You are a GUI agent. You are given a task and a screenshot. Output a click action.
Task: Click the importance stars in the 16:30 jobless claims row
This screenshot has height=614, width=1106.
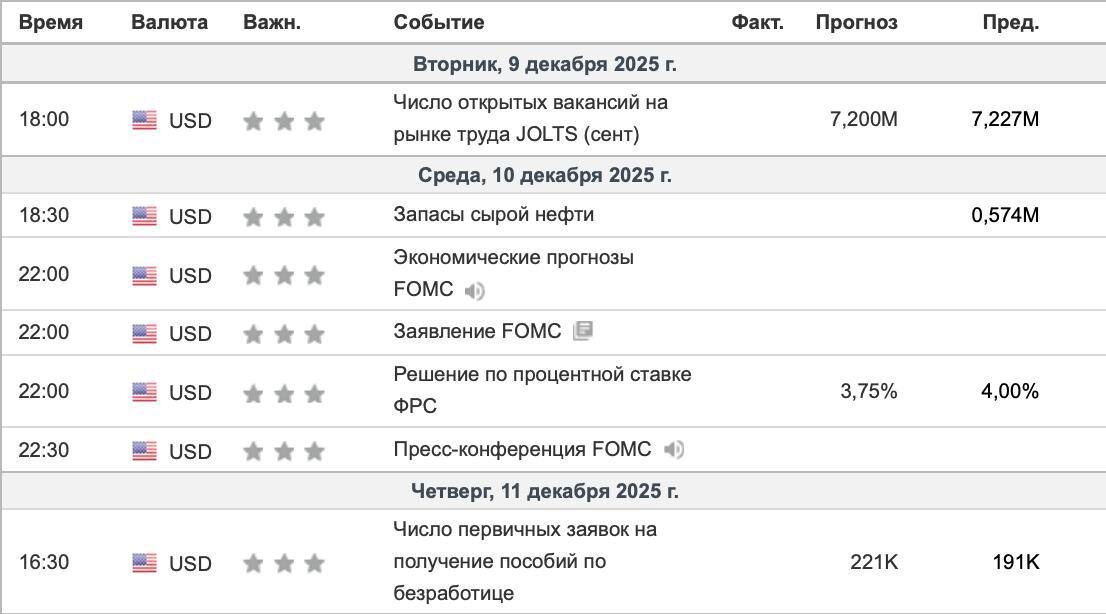coord(284,562)
